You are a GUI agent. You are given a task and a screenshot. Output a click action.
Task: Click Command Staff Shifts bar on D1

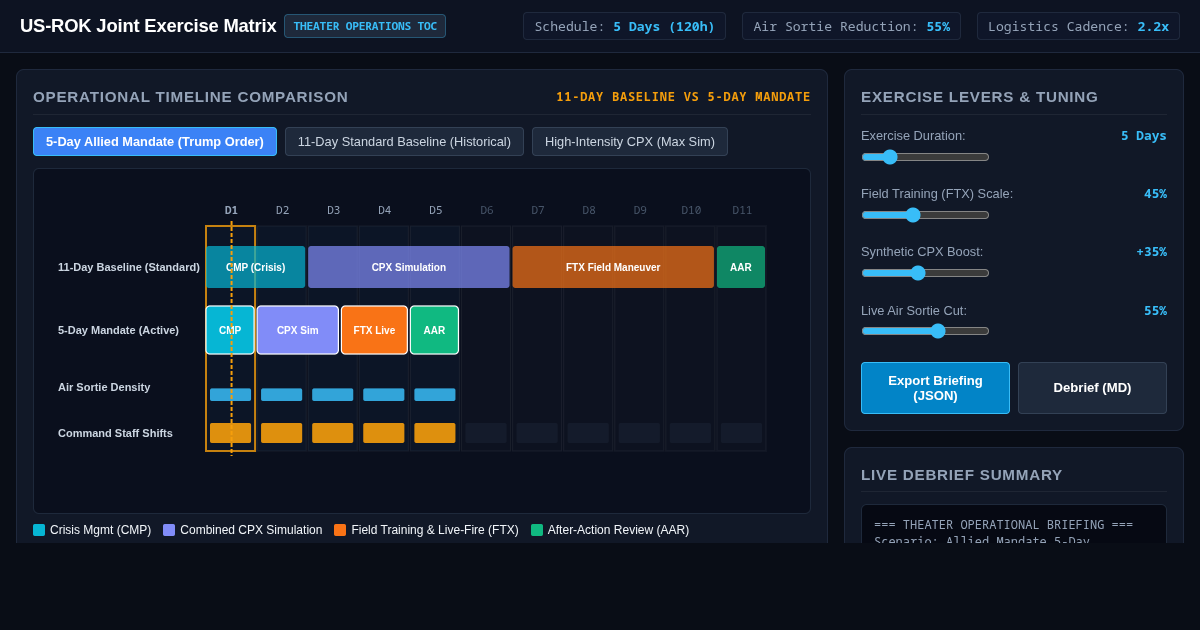click(230, 433)
